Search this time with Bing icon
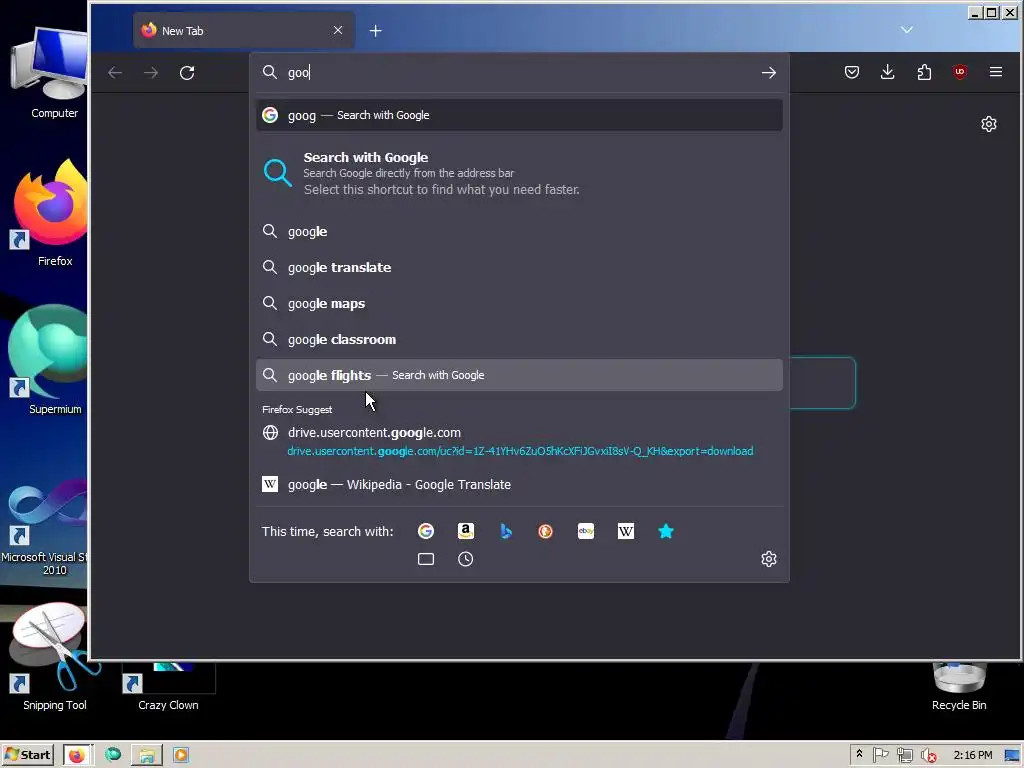The width and height of the screenshot is (1024, 768). (x=506, y=531)
